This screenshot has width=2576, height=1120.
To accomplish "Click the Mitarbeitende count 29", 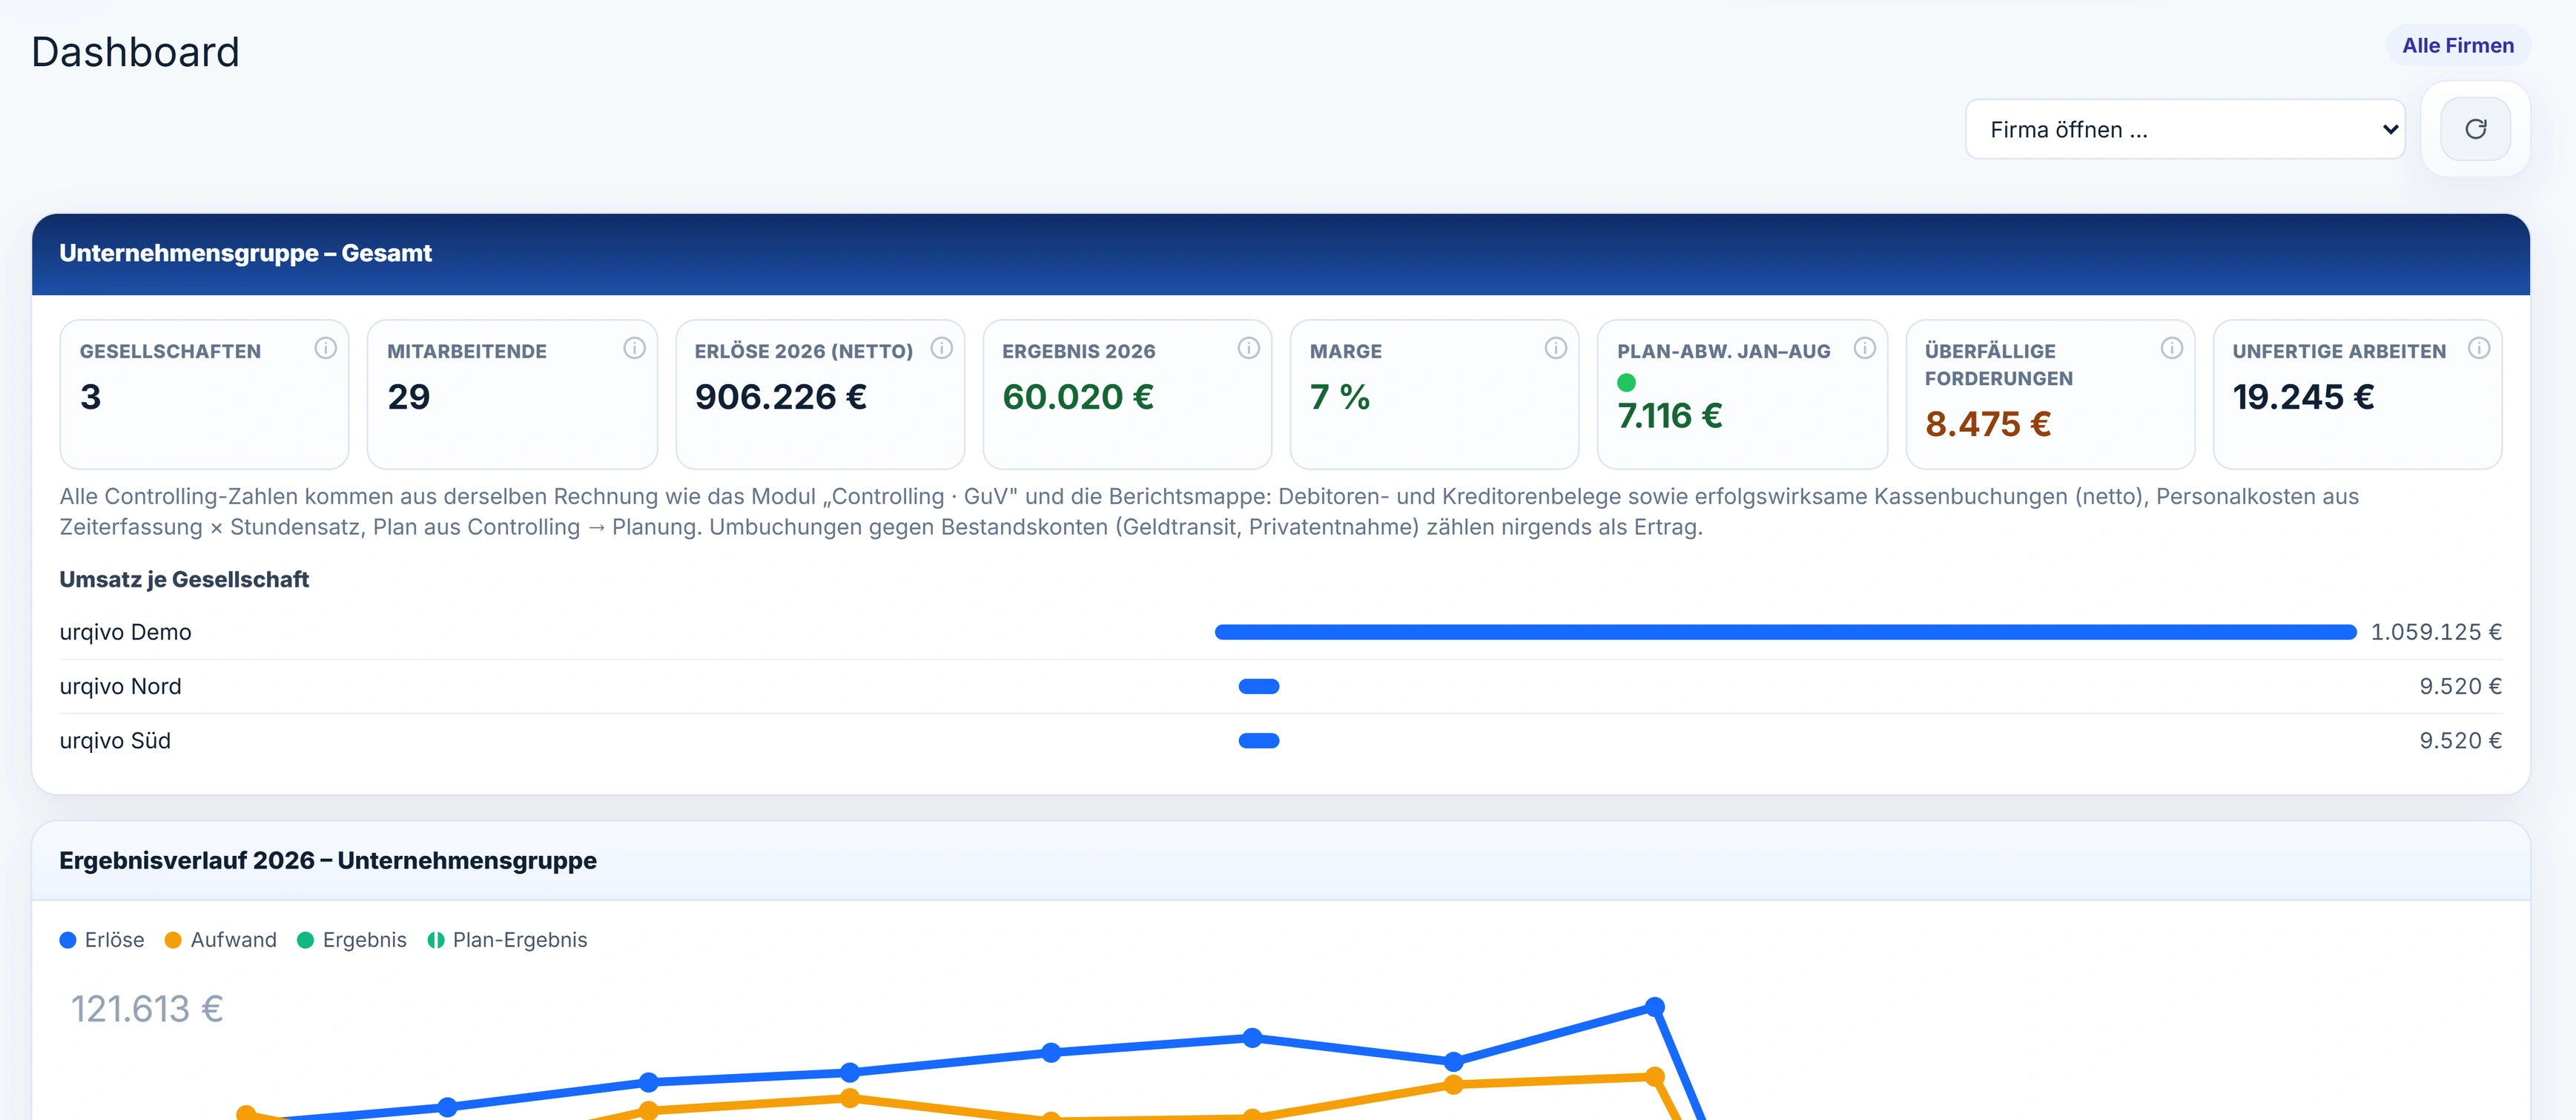I will click(x=408, y=397).
